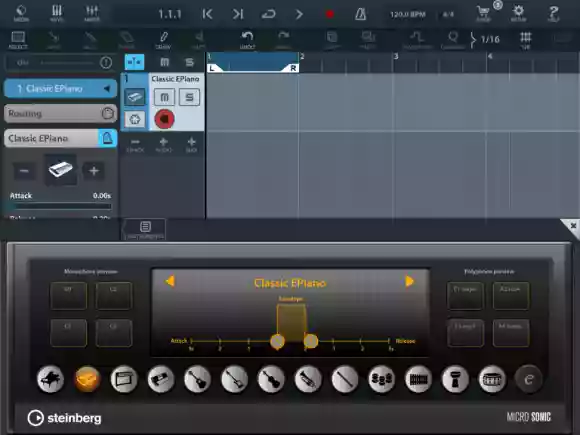Collapse the '1 Classic EPiano' inspector header
This screenshot has width=580, height=435.
[x=60, y=88]
